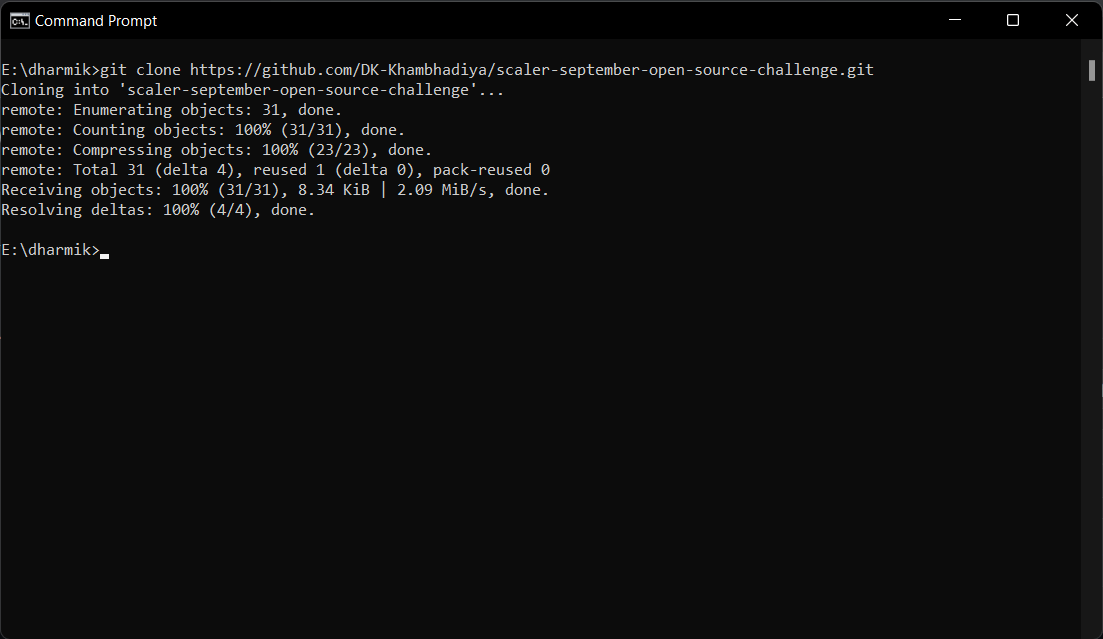Click the maximize window control
Image resolution: width=1103 pixels, height=639 pixels.
[x=1013, y=19]
